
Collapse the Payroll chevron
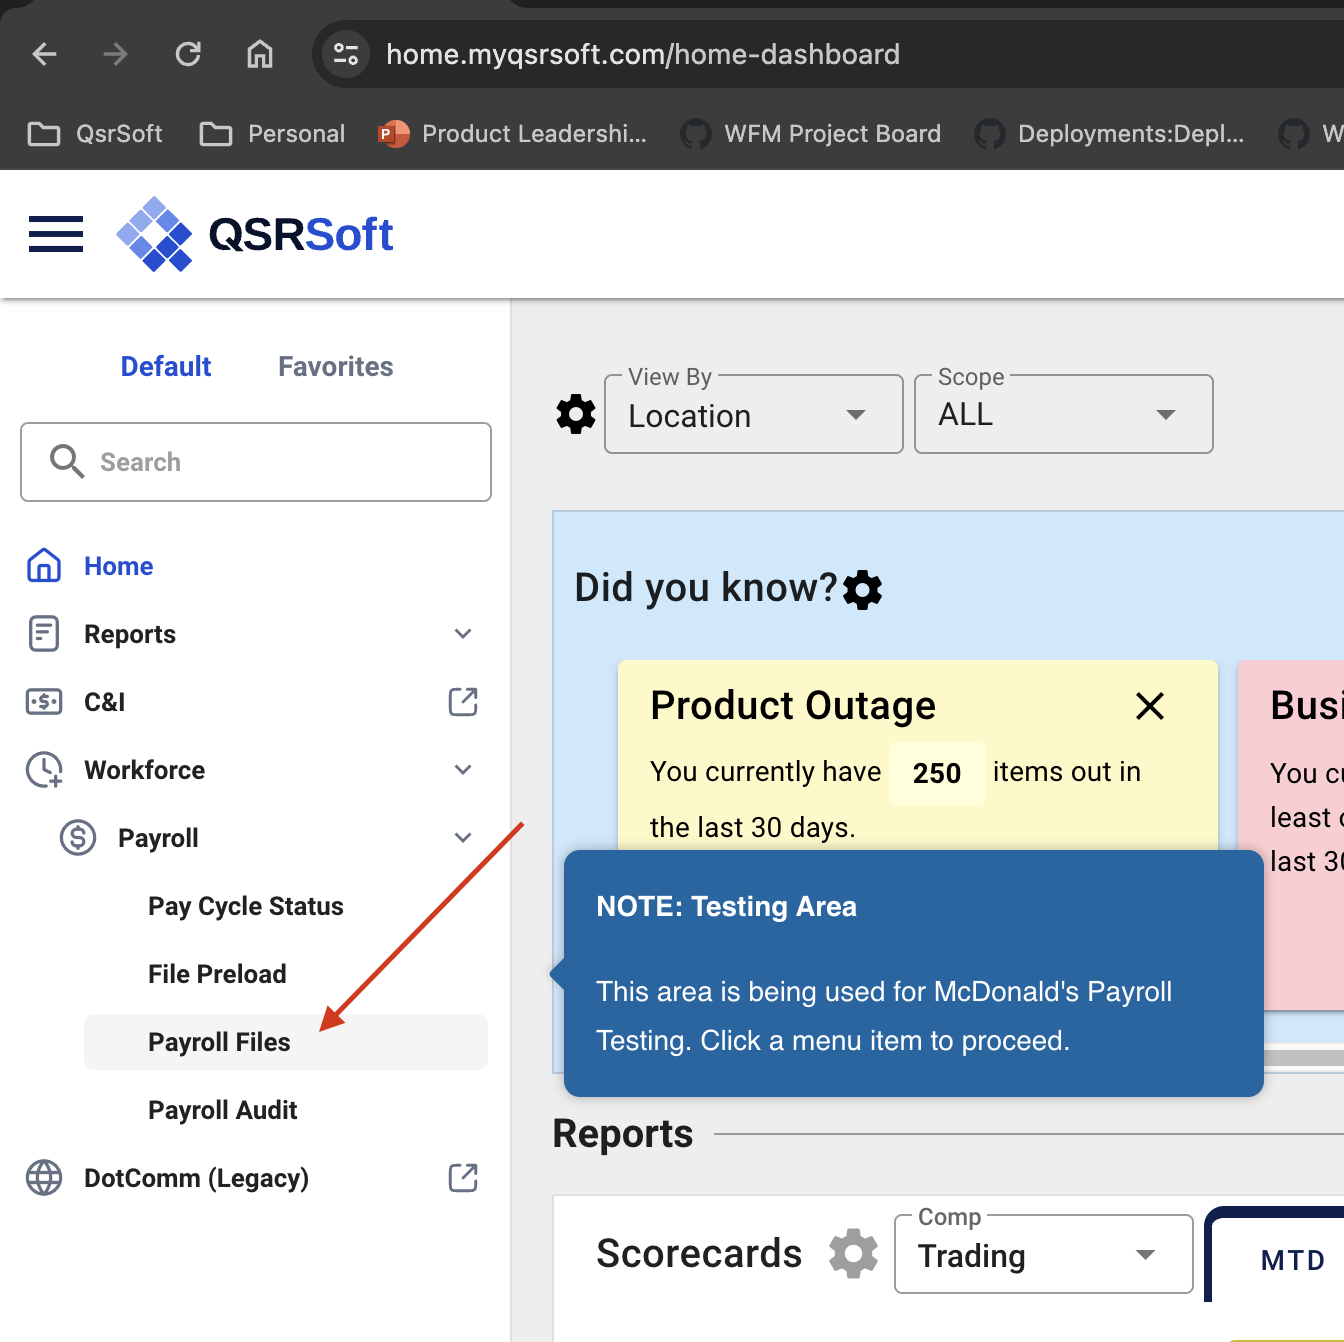pyautogui.click(x=463, y=838)
